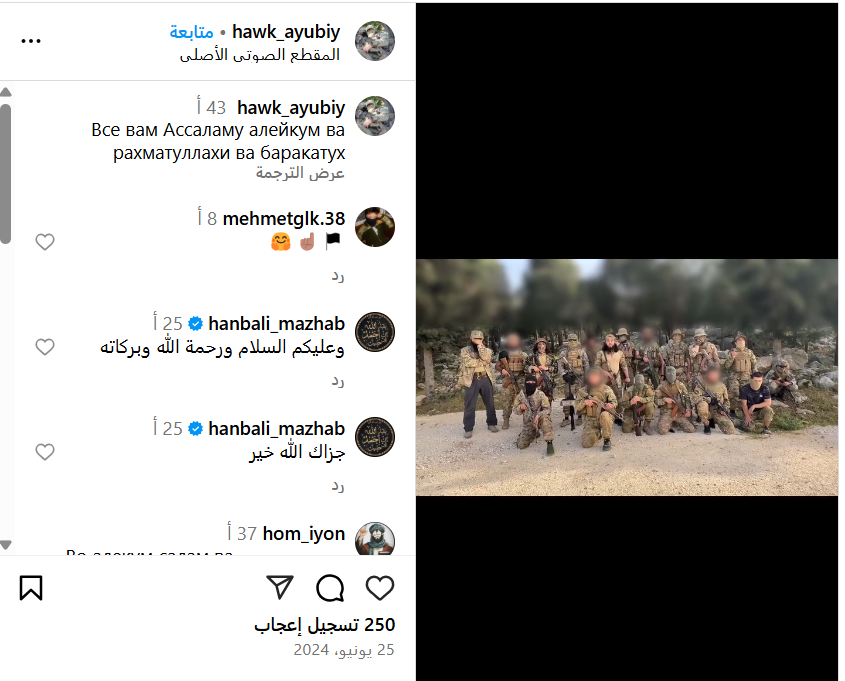Reply to mehmetglk.38's comment
This screenshot has width=845, height=681.
pyautogui.click(x=338, y=276)
